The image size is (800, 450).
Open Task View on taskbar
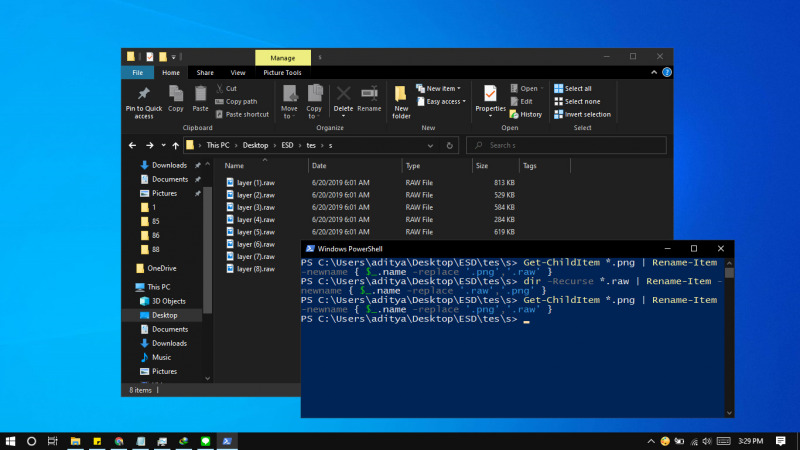53,441
